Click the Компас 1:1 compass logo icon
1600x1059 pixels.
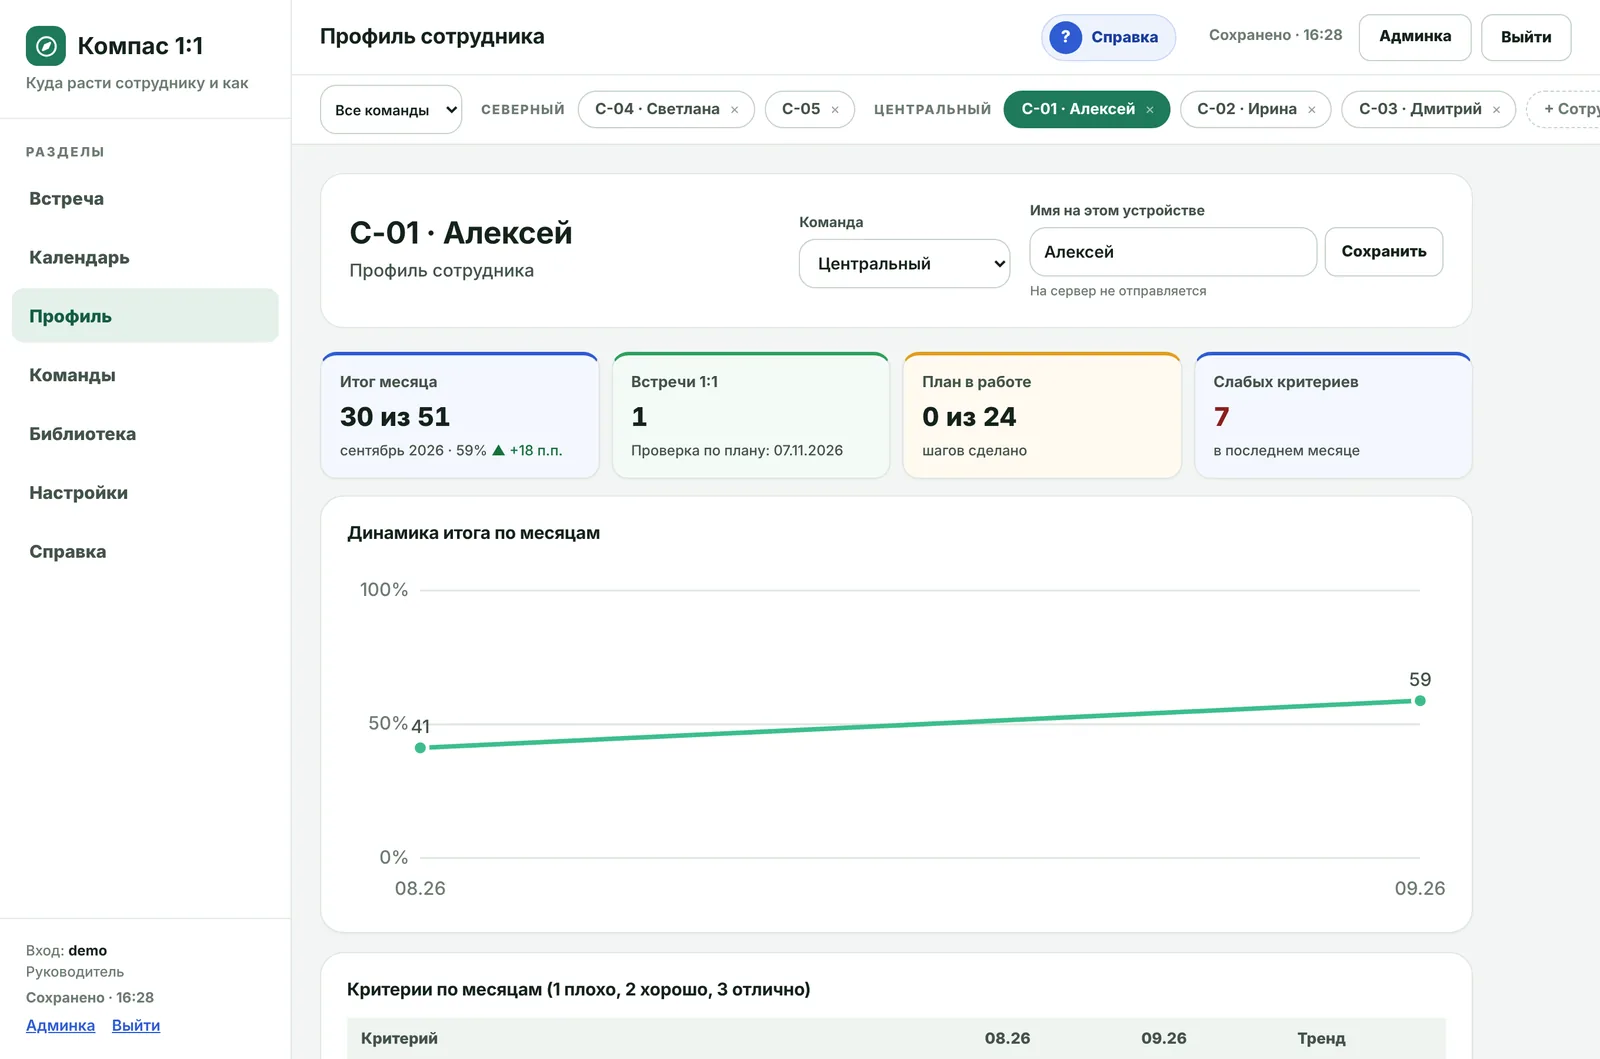pyautogui.click(x=46, y=46)
